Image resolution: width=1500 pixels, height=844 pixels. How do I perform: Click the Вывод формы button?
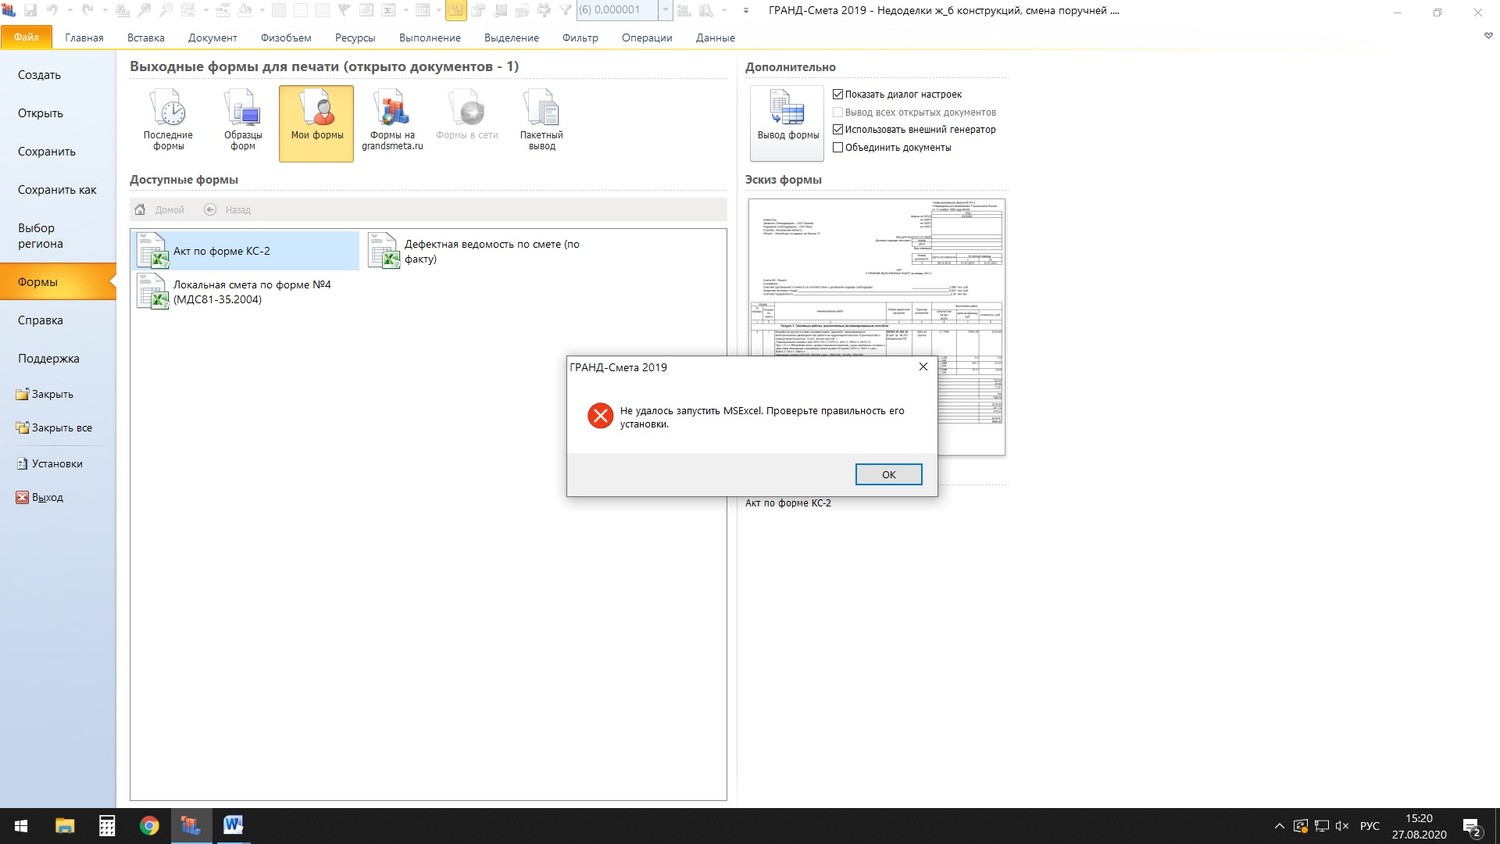[x=788, y=122]
